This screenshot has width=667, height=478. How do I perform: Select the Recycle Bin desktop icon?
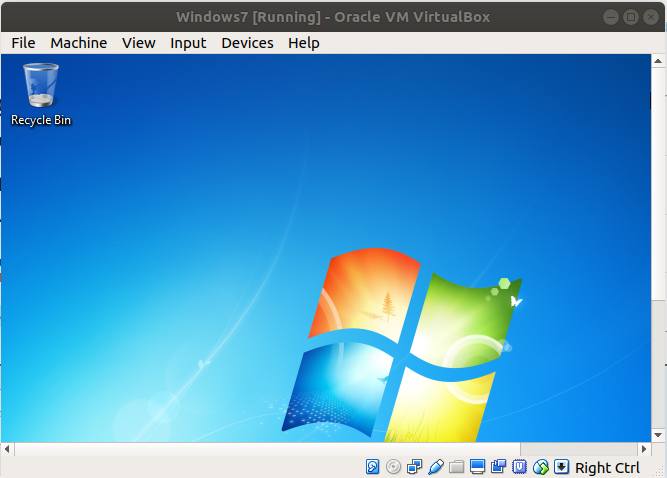click(x=41, y=94)
